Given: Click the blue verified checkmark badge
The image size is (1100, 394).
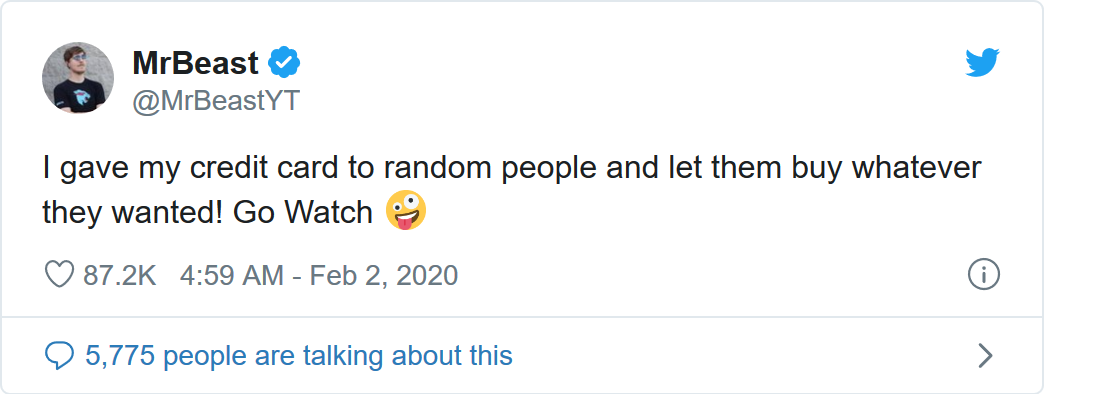Looking at the screenshot, I should pyautogui.click(x=284, y=63).
